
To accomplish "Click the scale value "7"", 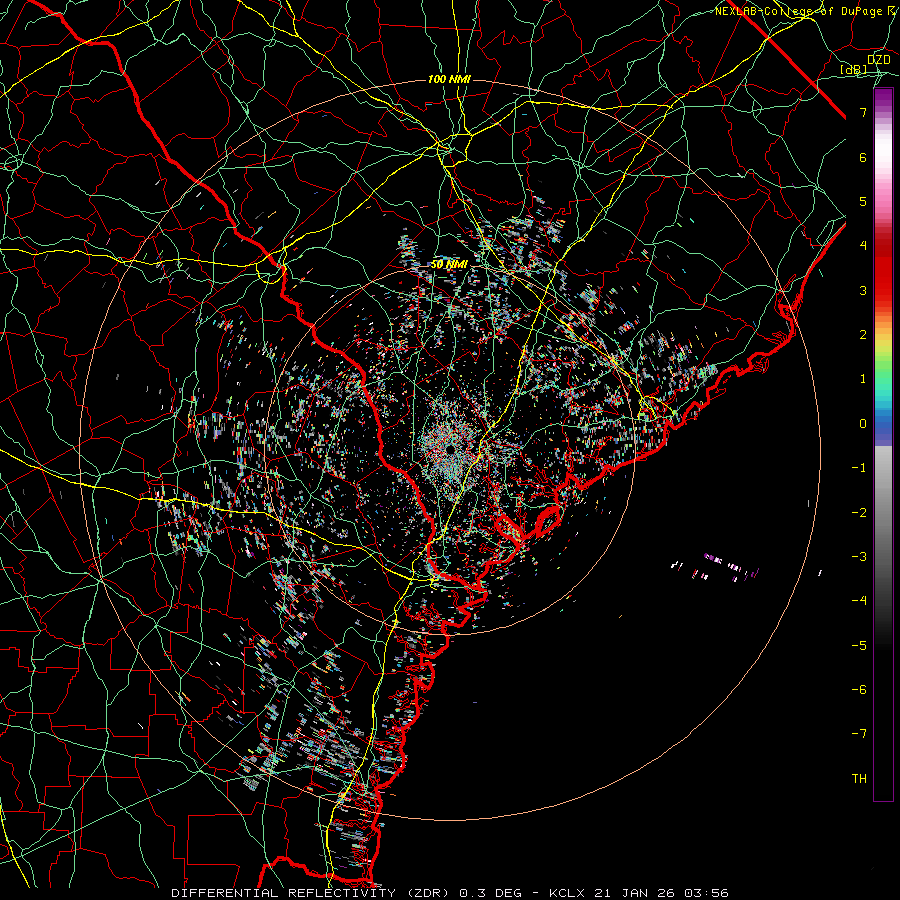I will tap(863, 112).
